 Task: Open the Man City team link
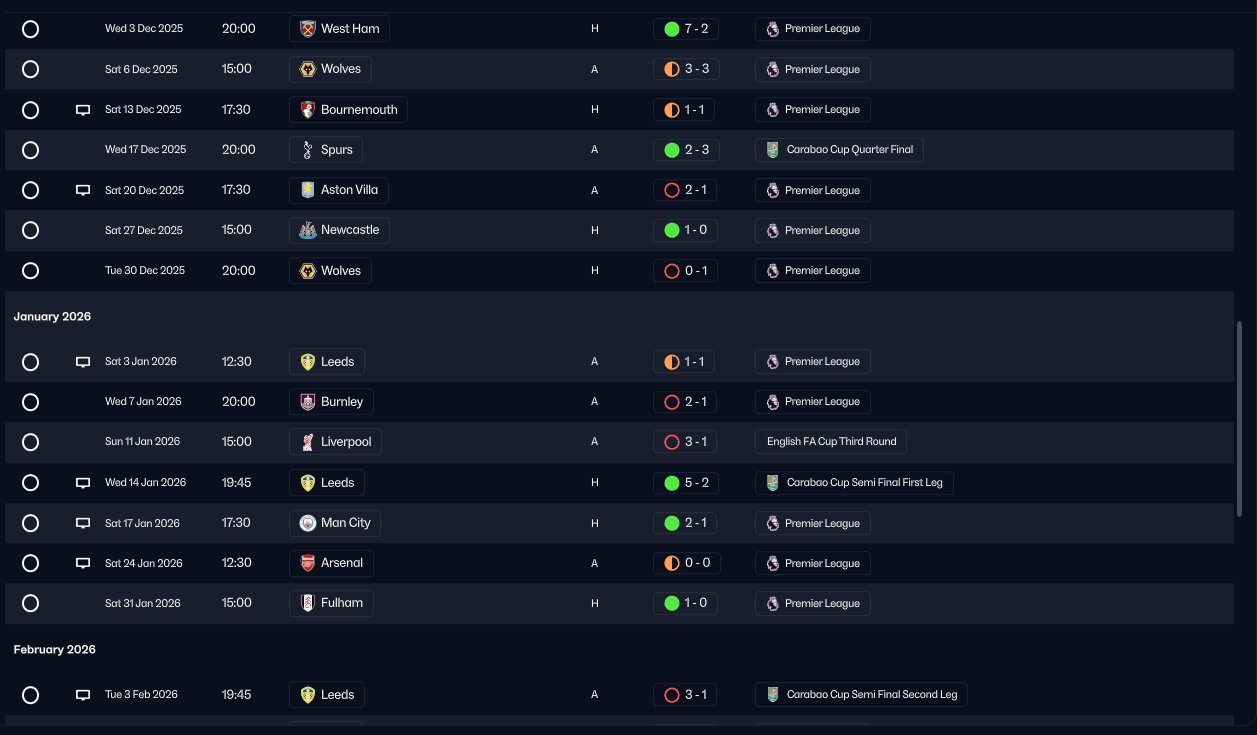pyautogui.click(x=336, y=523)
